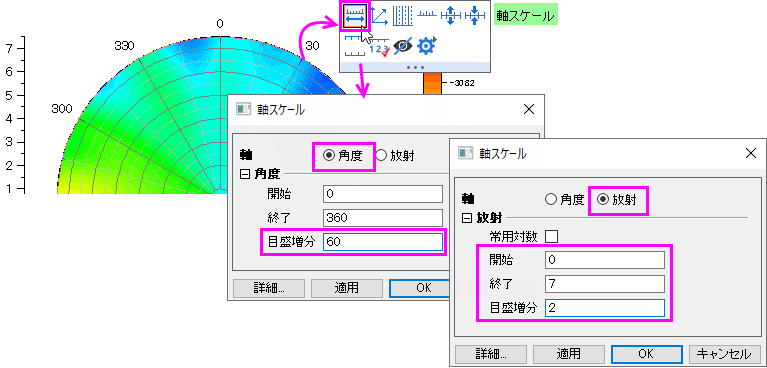Click the 目盛増分 field showing 2

coord(605,308)
